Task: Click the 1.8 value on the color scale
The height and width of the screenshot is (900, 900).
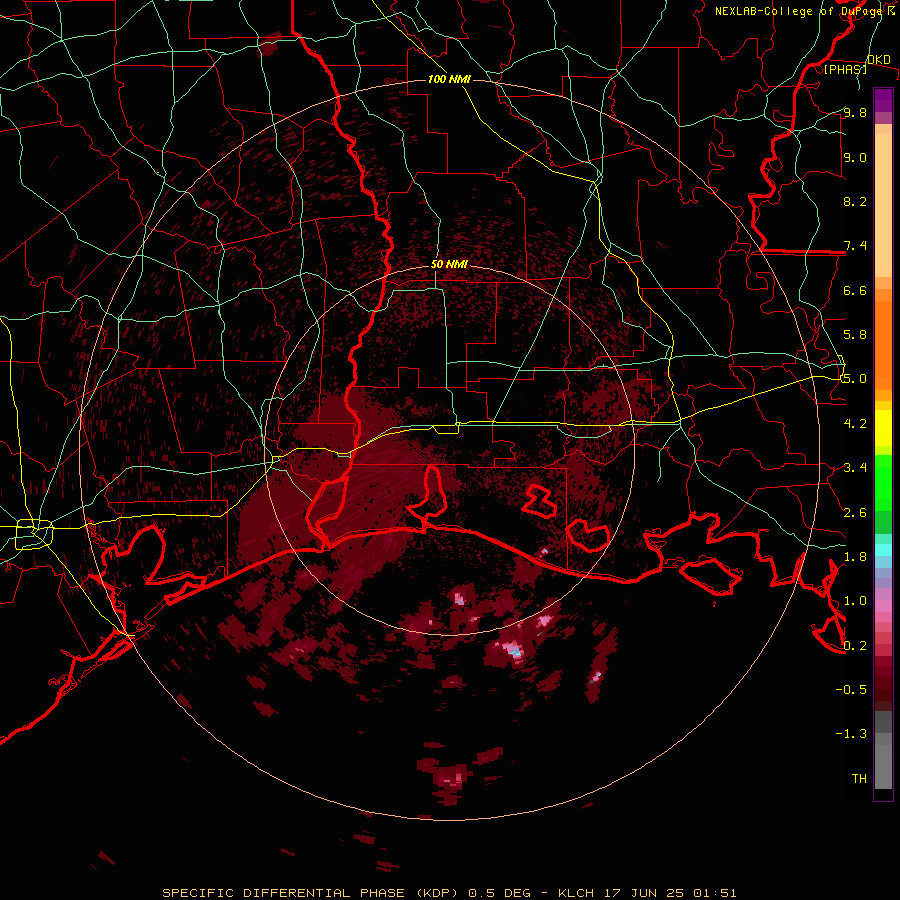Action: coord(855,556)
